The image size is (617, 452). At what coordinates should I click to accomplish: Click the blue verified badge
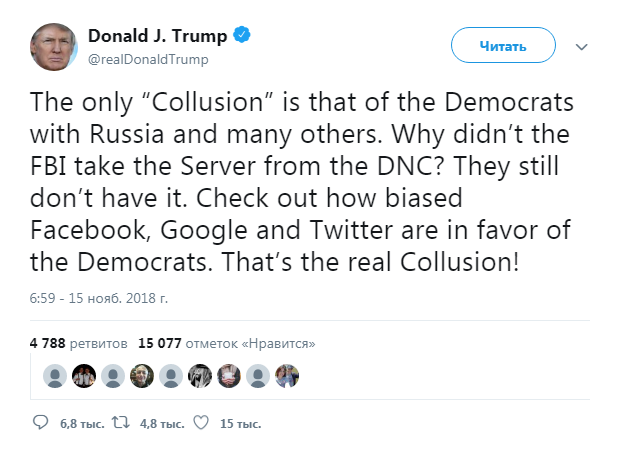[x=241, y=37]
